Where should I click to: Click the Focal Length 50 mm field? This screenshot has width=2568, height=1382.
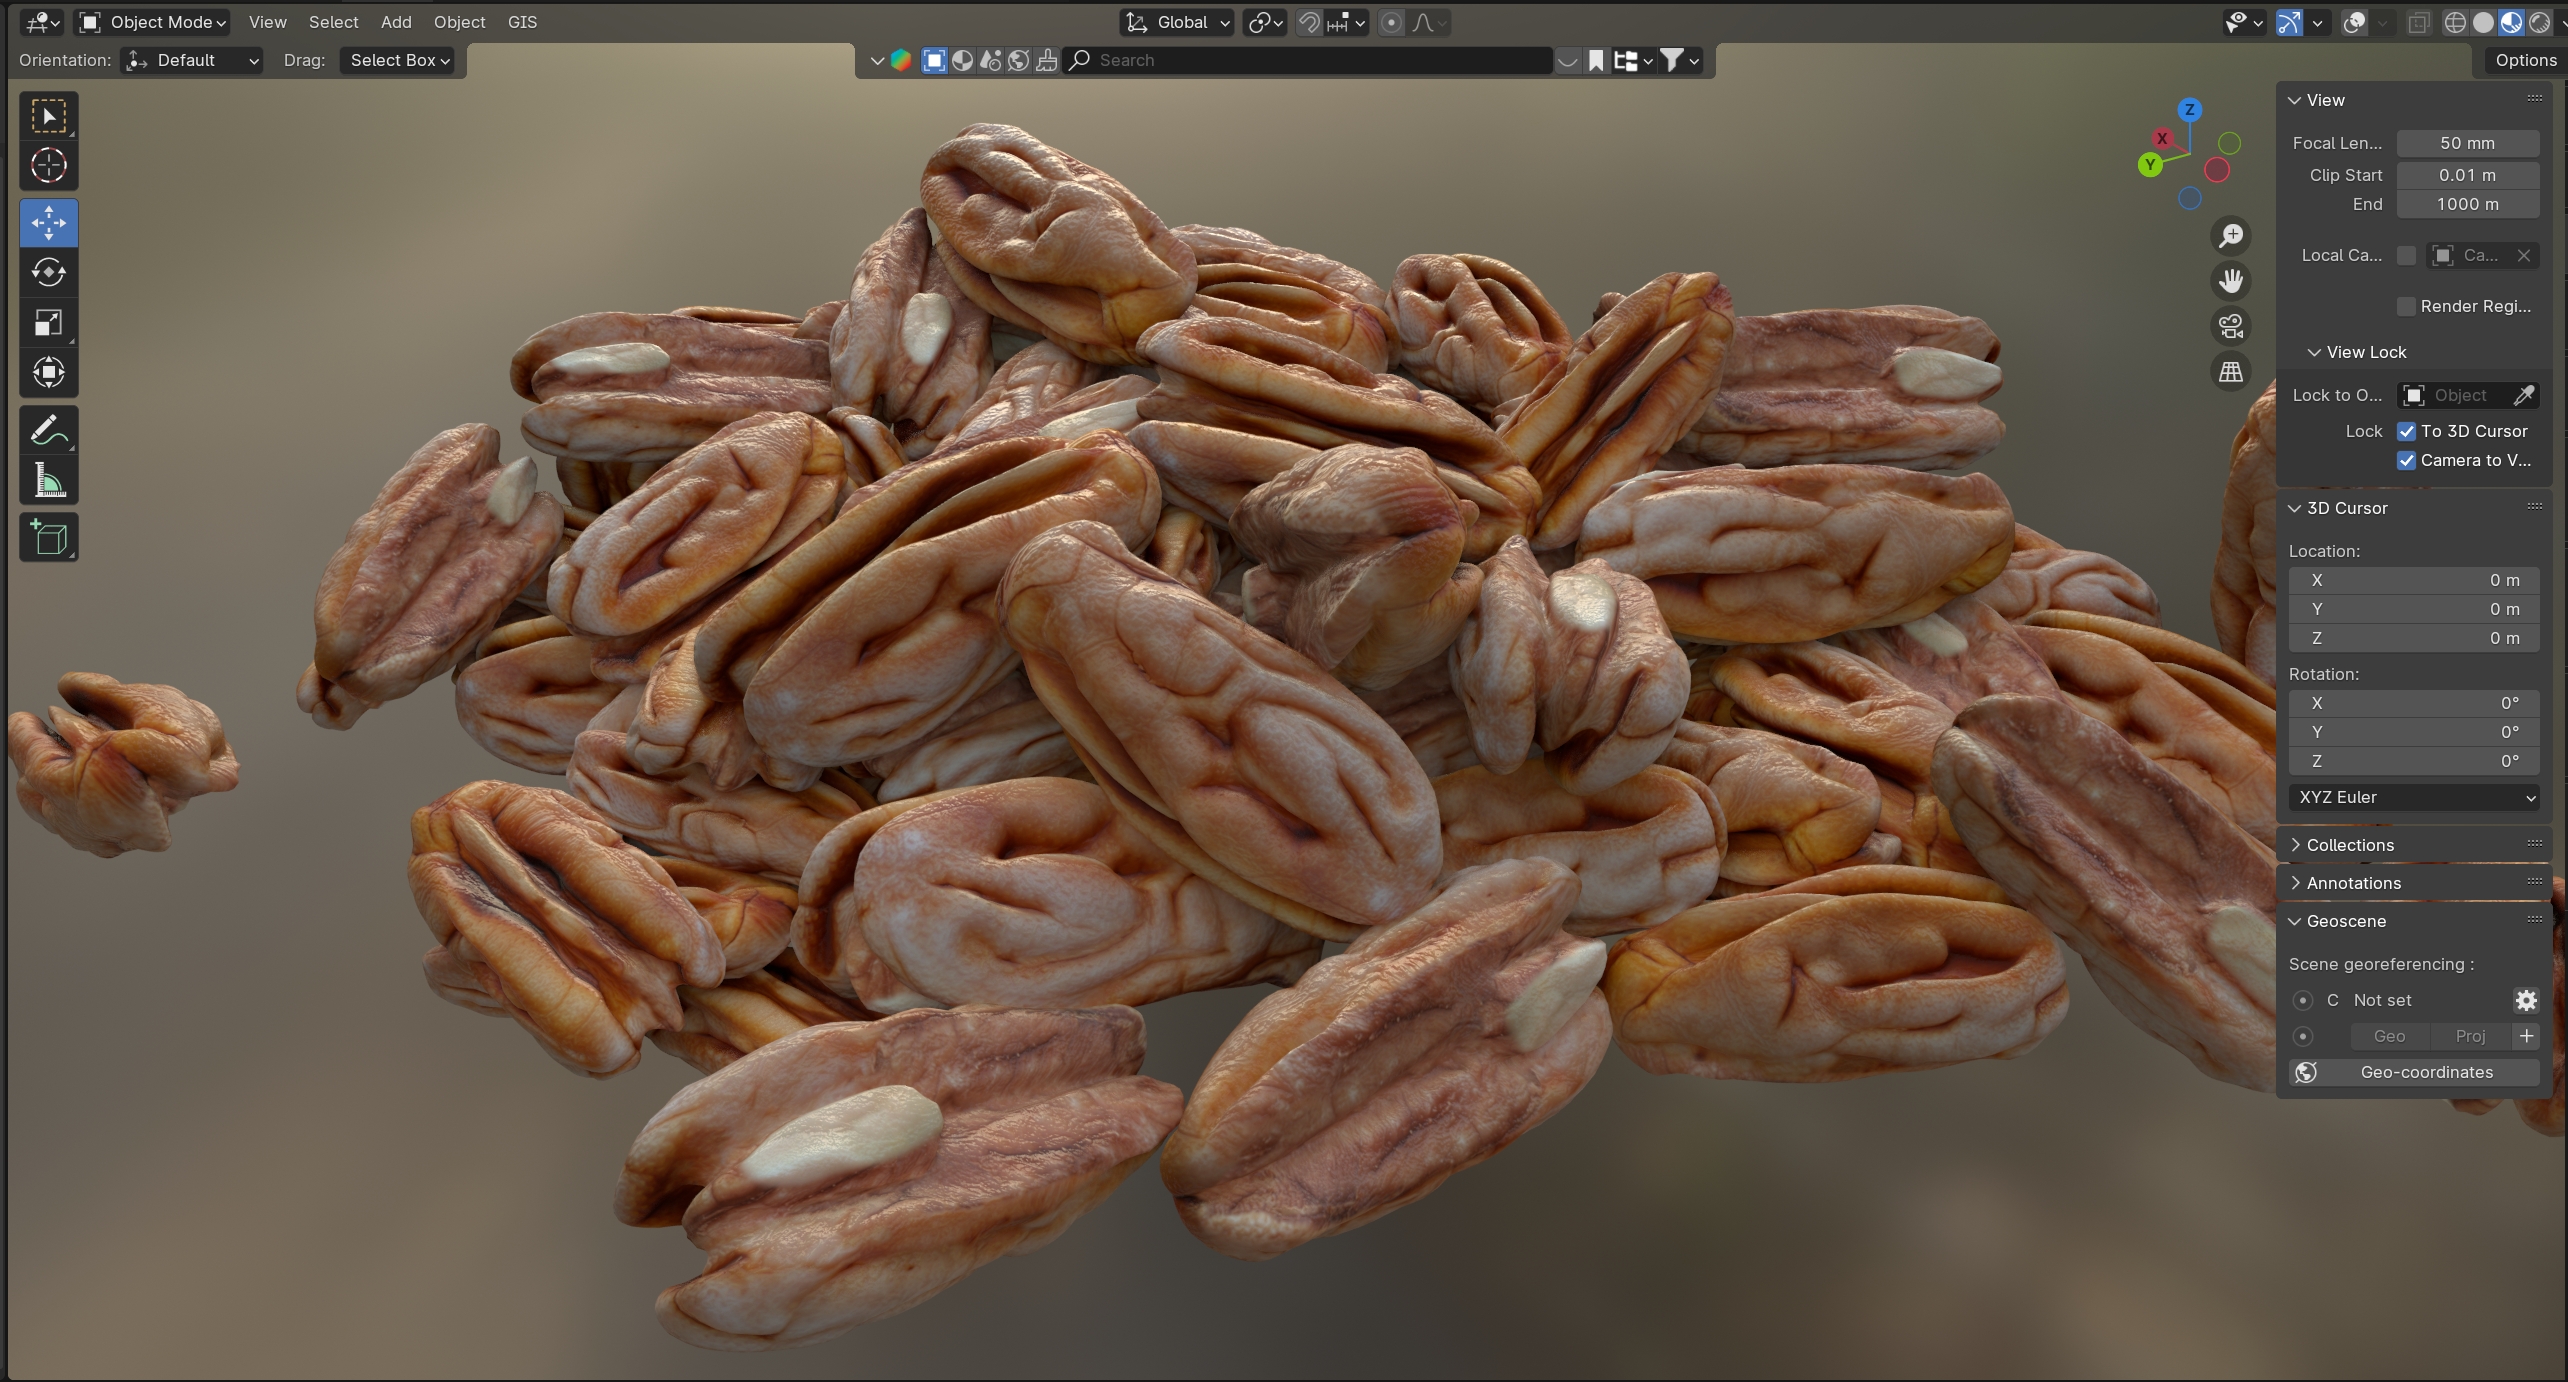click(2467, 143)
